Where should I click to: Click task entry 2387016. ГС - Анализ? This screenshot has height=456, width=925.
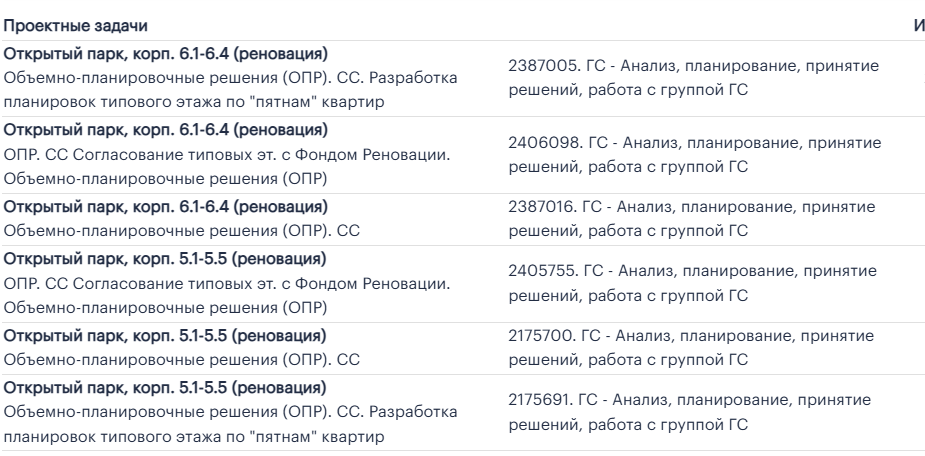click(694, 219)
